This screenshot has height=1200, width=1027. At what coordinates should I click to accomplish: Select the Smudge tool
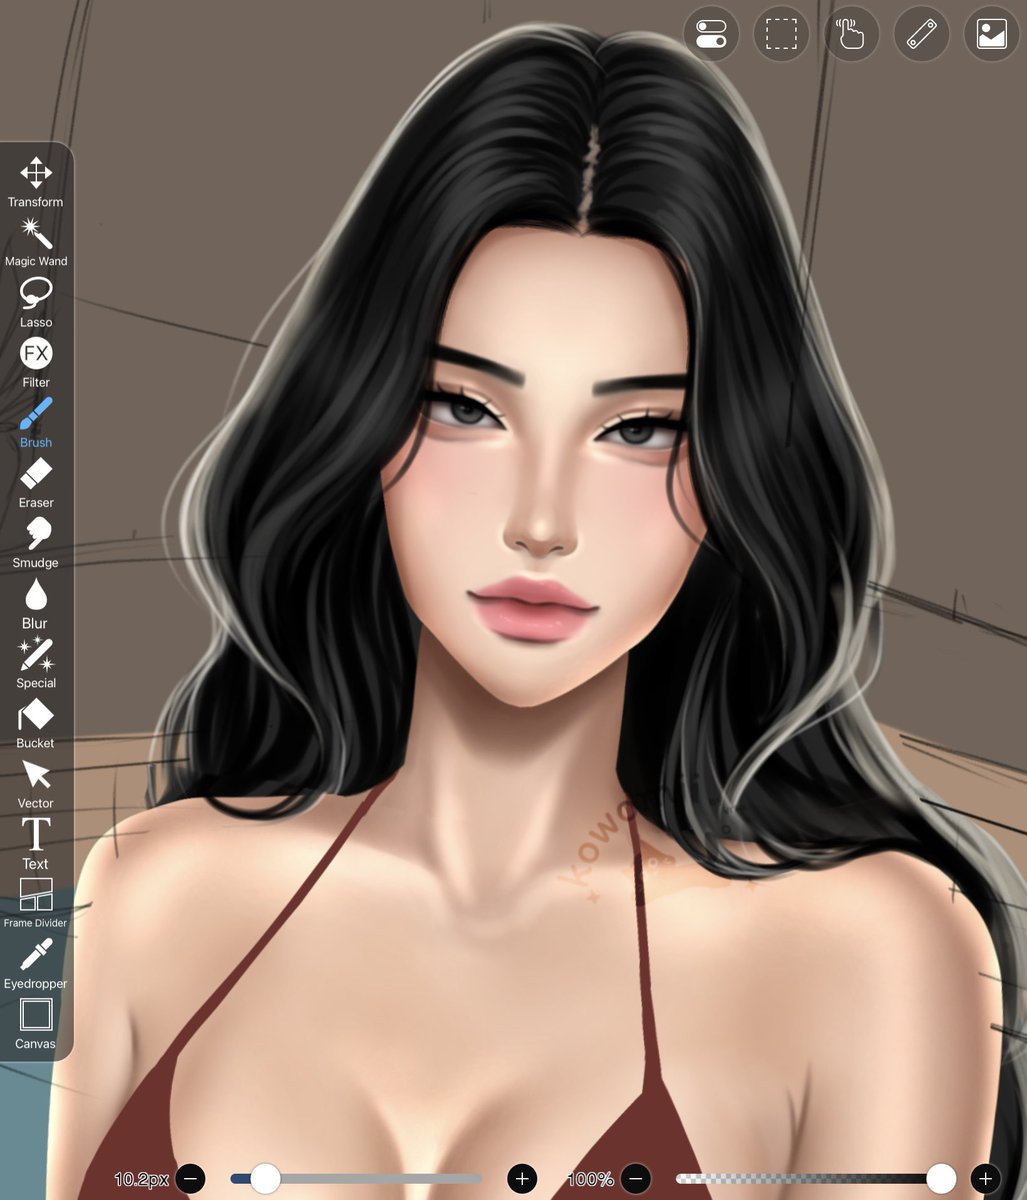point(36,542)
